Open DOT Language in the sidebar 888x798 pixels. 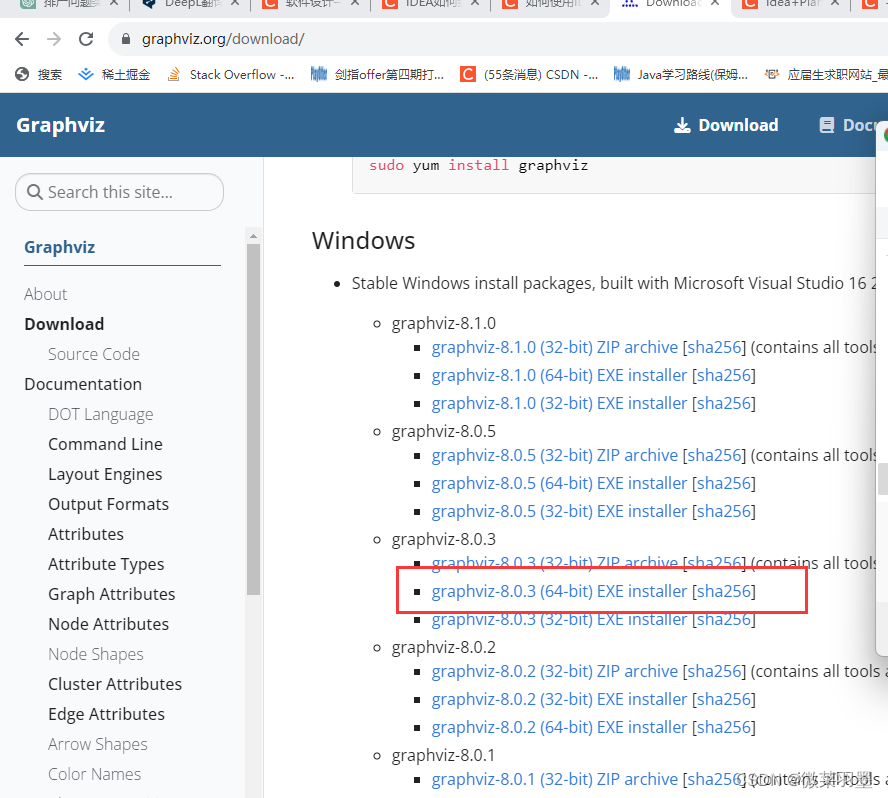[100, 414]
